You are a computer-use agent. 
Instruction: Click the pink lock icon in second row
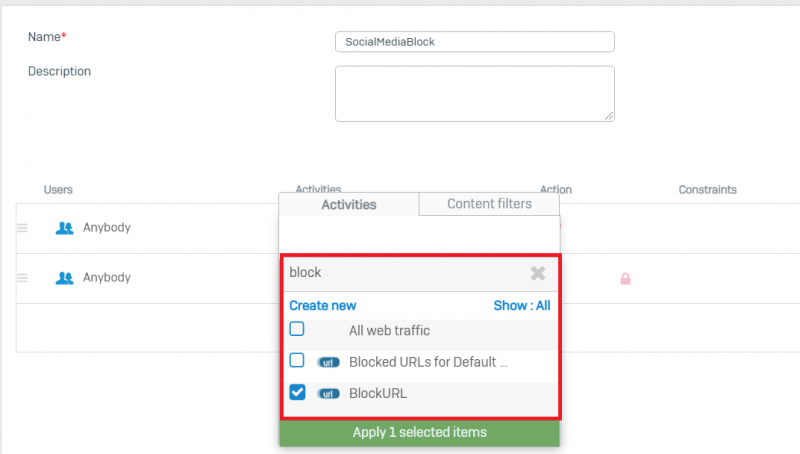[625, 279]
